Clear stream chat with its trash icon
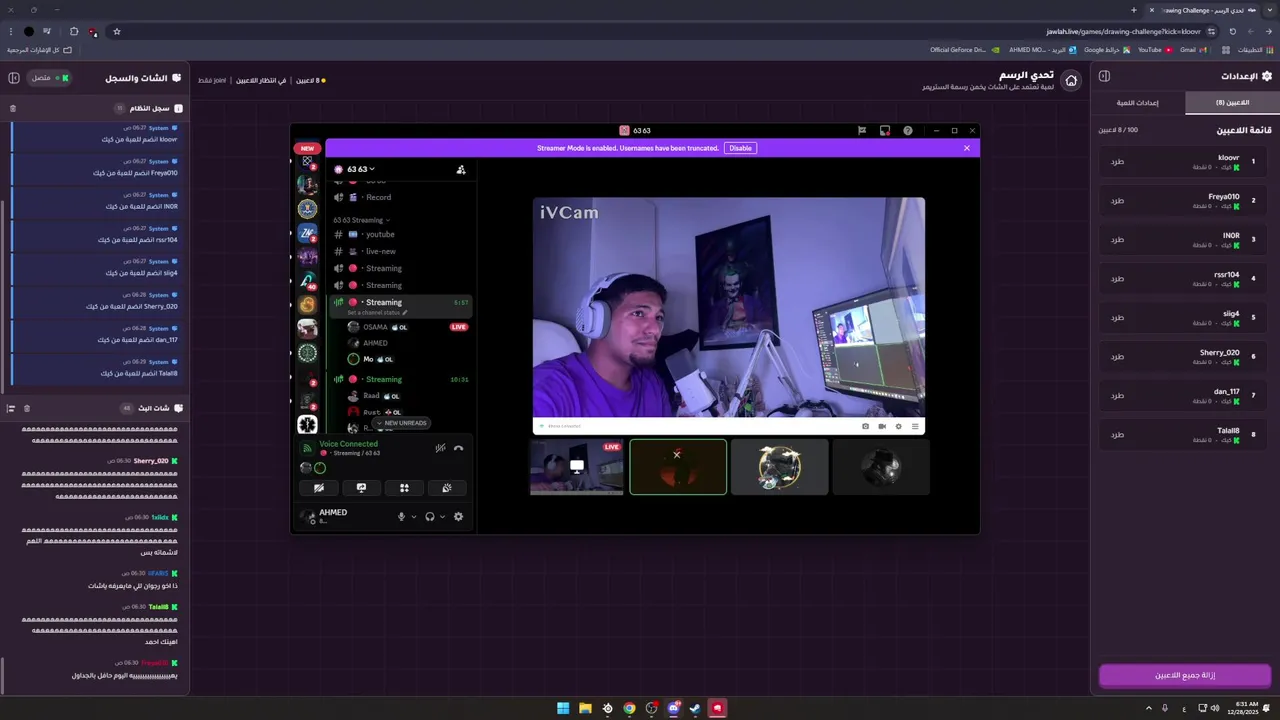The width and height of the screenshot is (1280, 720). (27, 408)
